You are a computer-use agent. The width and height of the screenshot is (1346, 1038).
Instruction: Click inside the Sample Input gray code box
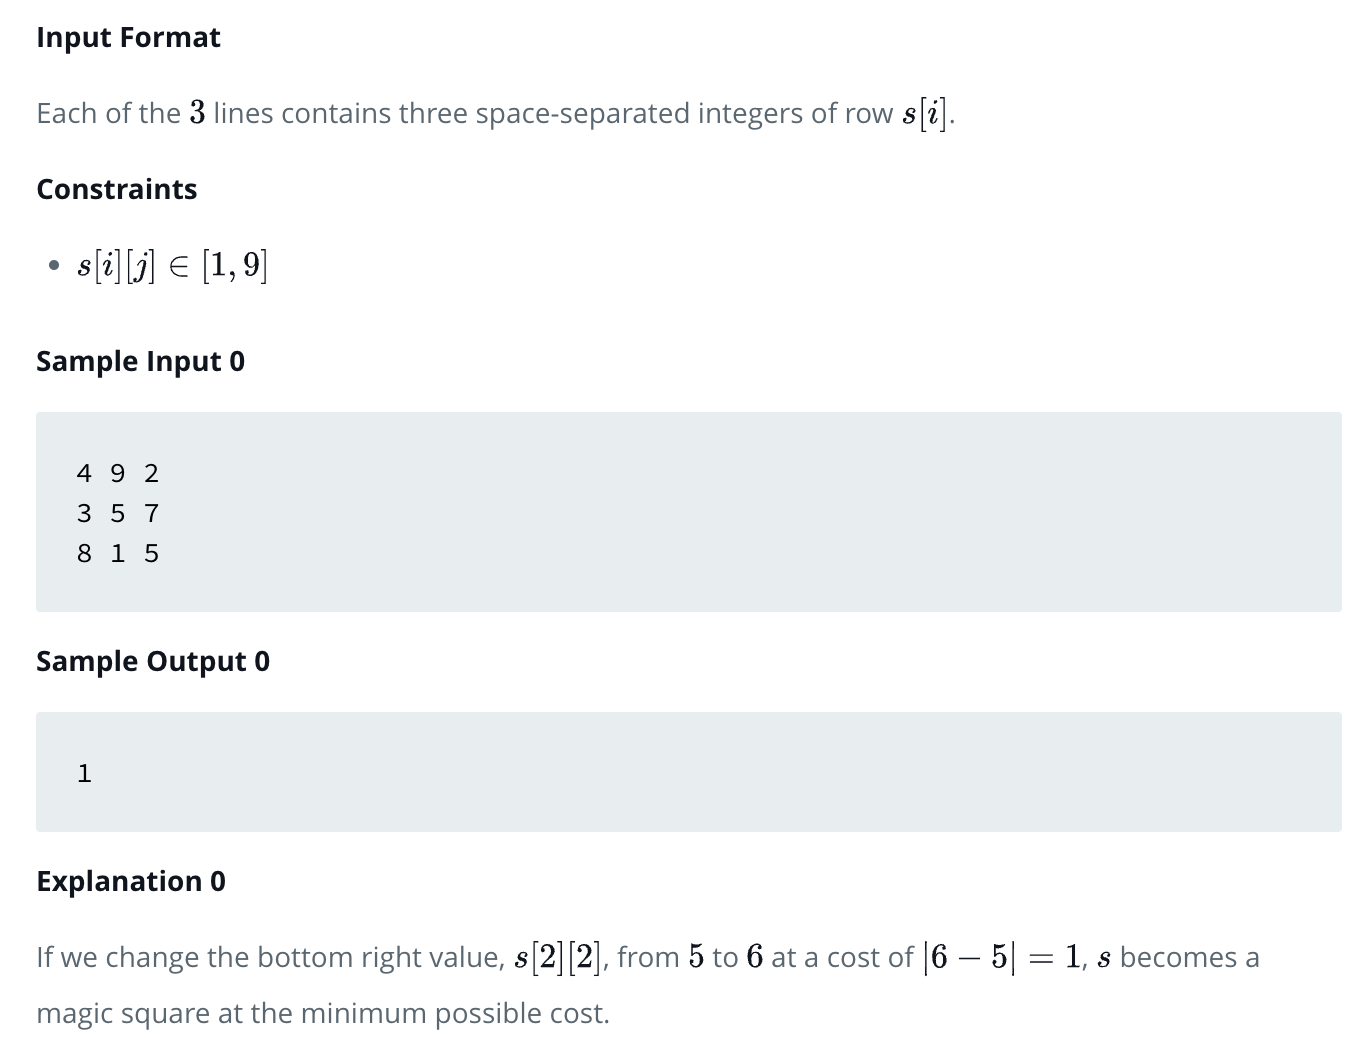click(x=689, y=512)
